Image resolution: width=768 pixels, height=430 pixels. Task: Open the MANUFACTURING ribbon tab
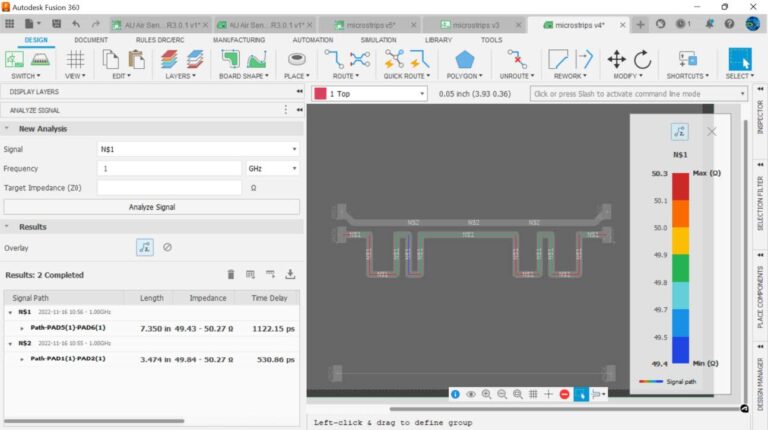pyautogui.click(x=239, y=40)
